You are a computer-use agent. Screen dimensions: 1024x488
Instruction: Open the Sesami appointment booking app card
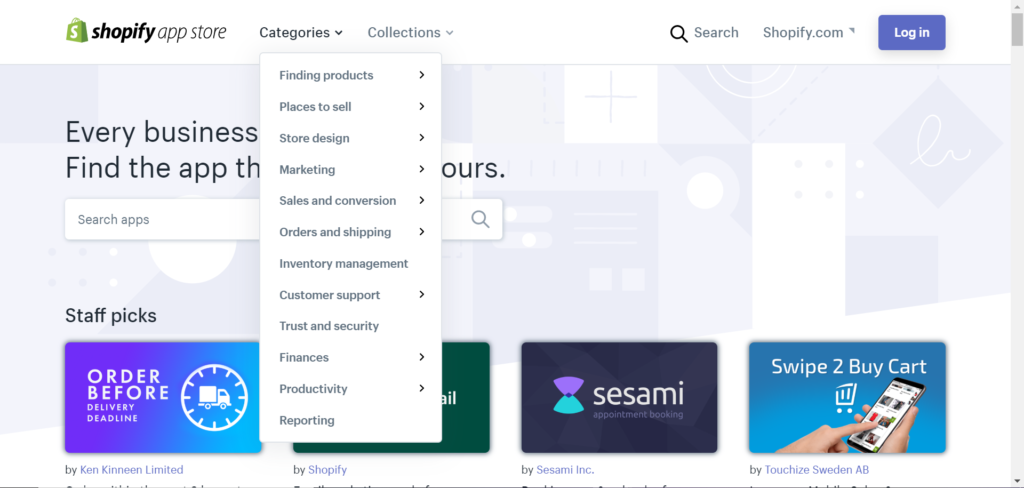point(619,397)
